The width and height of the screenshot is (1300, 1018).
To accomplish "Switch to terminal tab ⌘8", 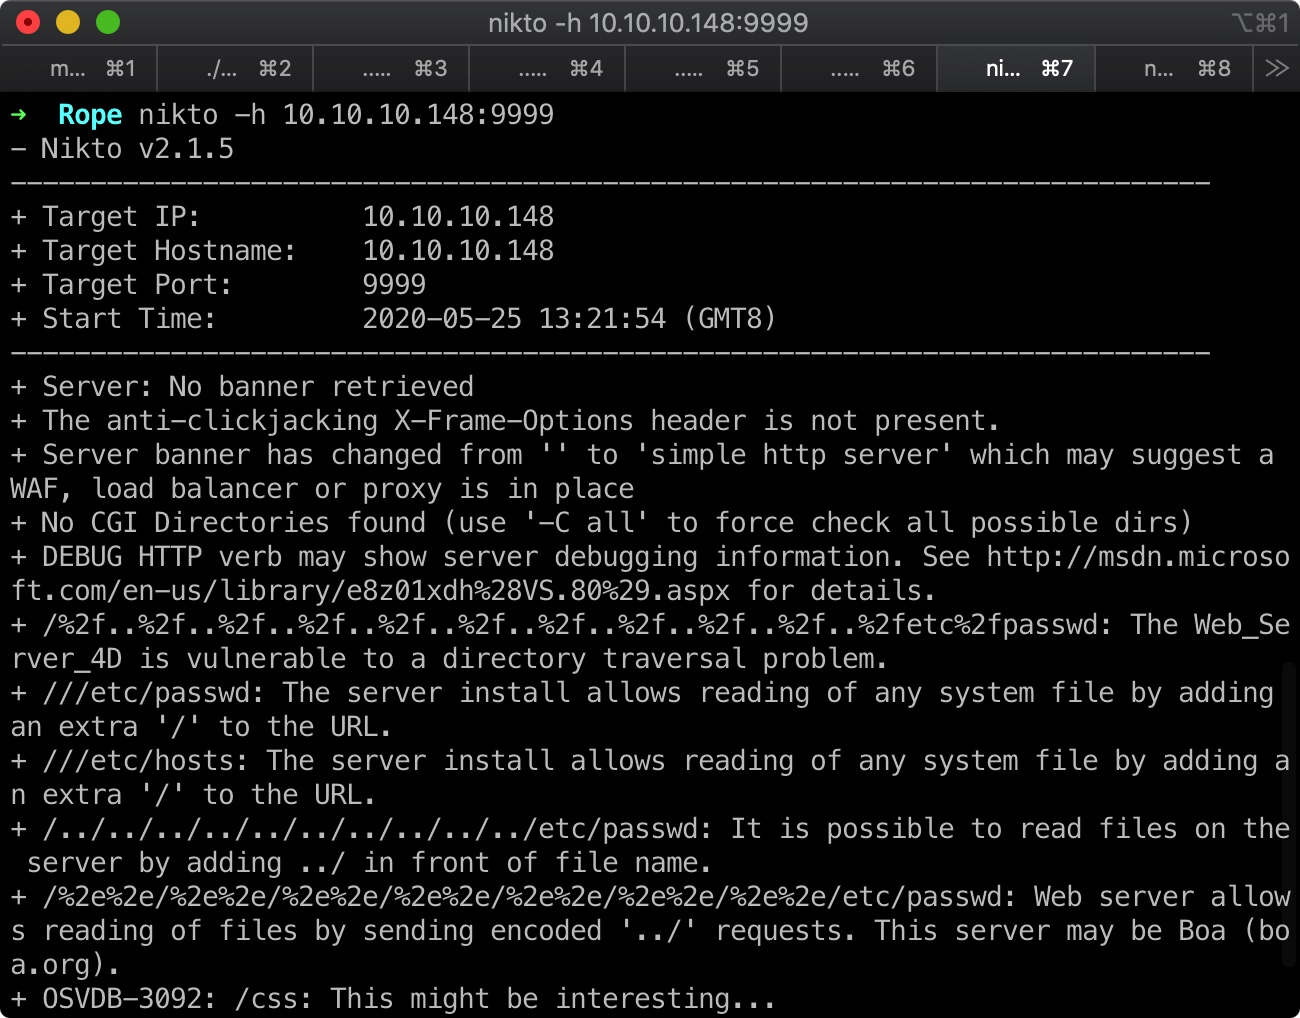I will (1173, 68).
